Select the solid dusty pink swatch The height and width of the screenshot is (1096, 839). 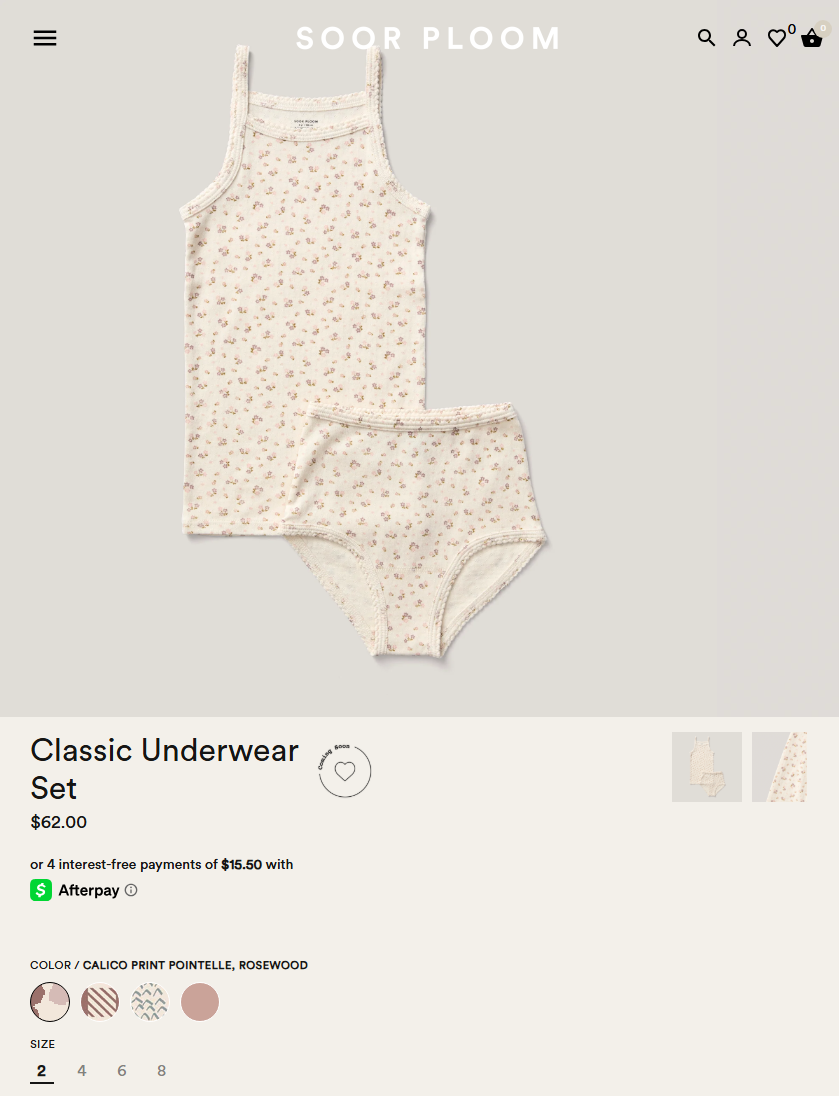[200, 1002]
